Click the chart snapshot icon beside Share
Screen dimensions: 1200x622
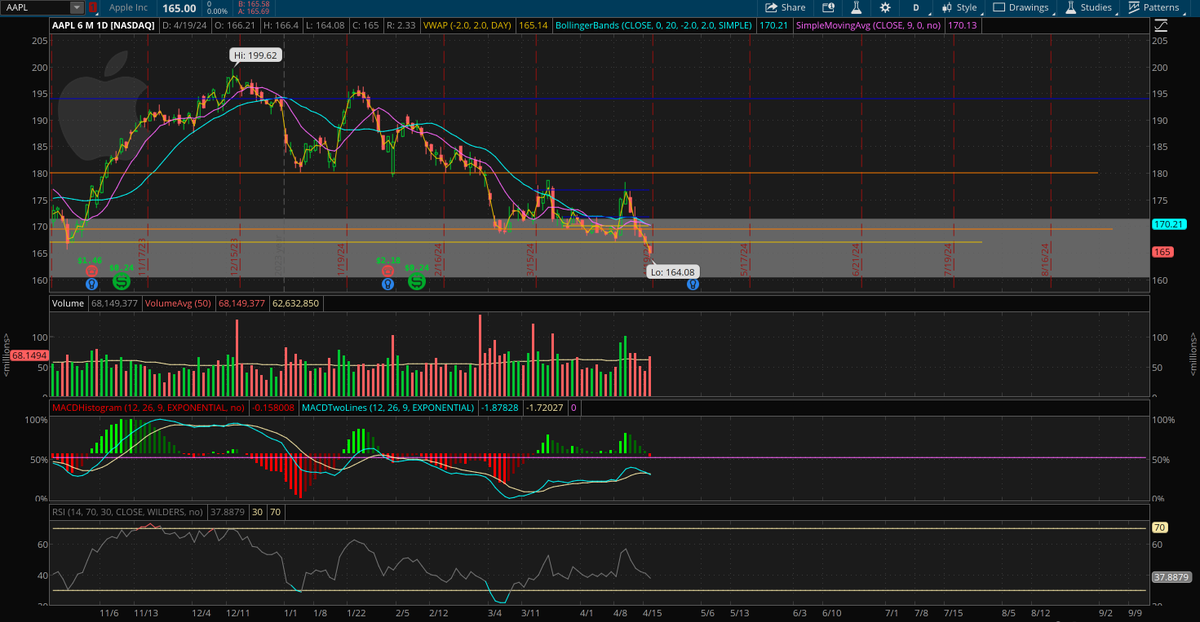pyautogui.click(x=828, y=7)
